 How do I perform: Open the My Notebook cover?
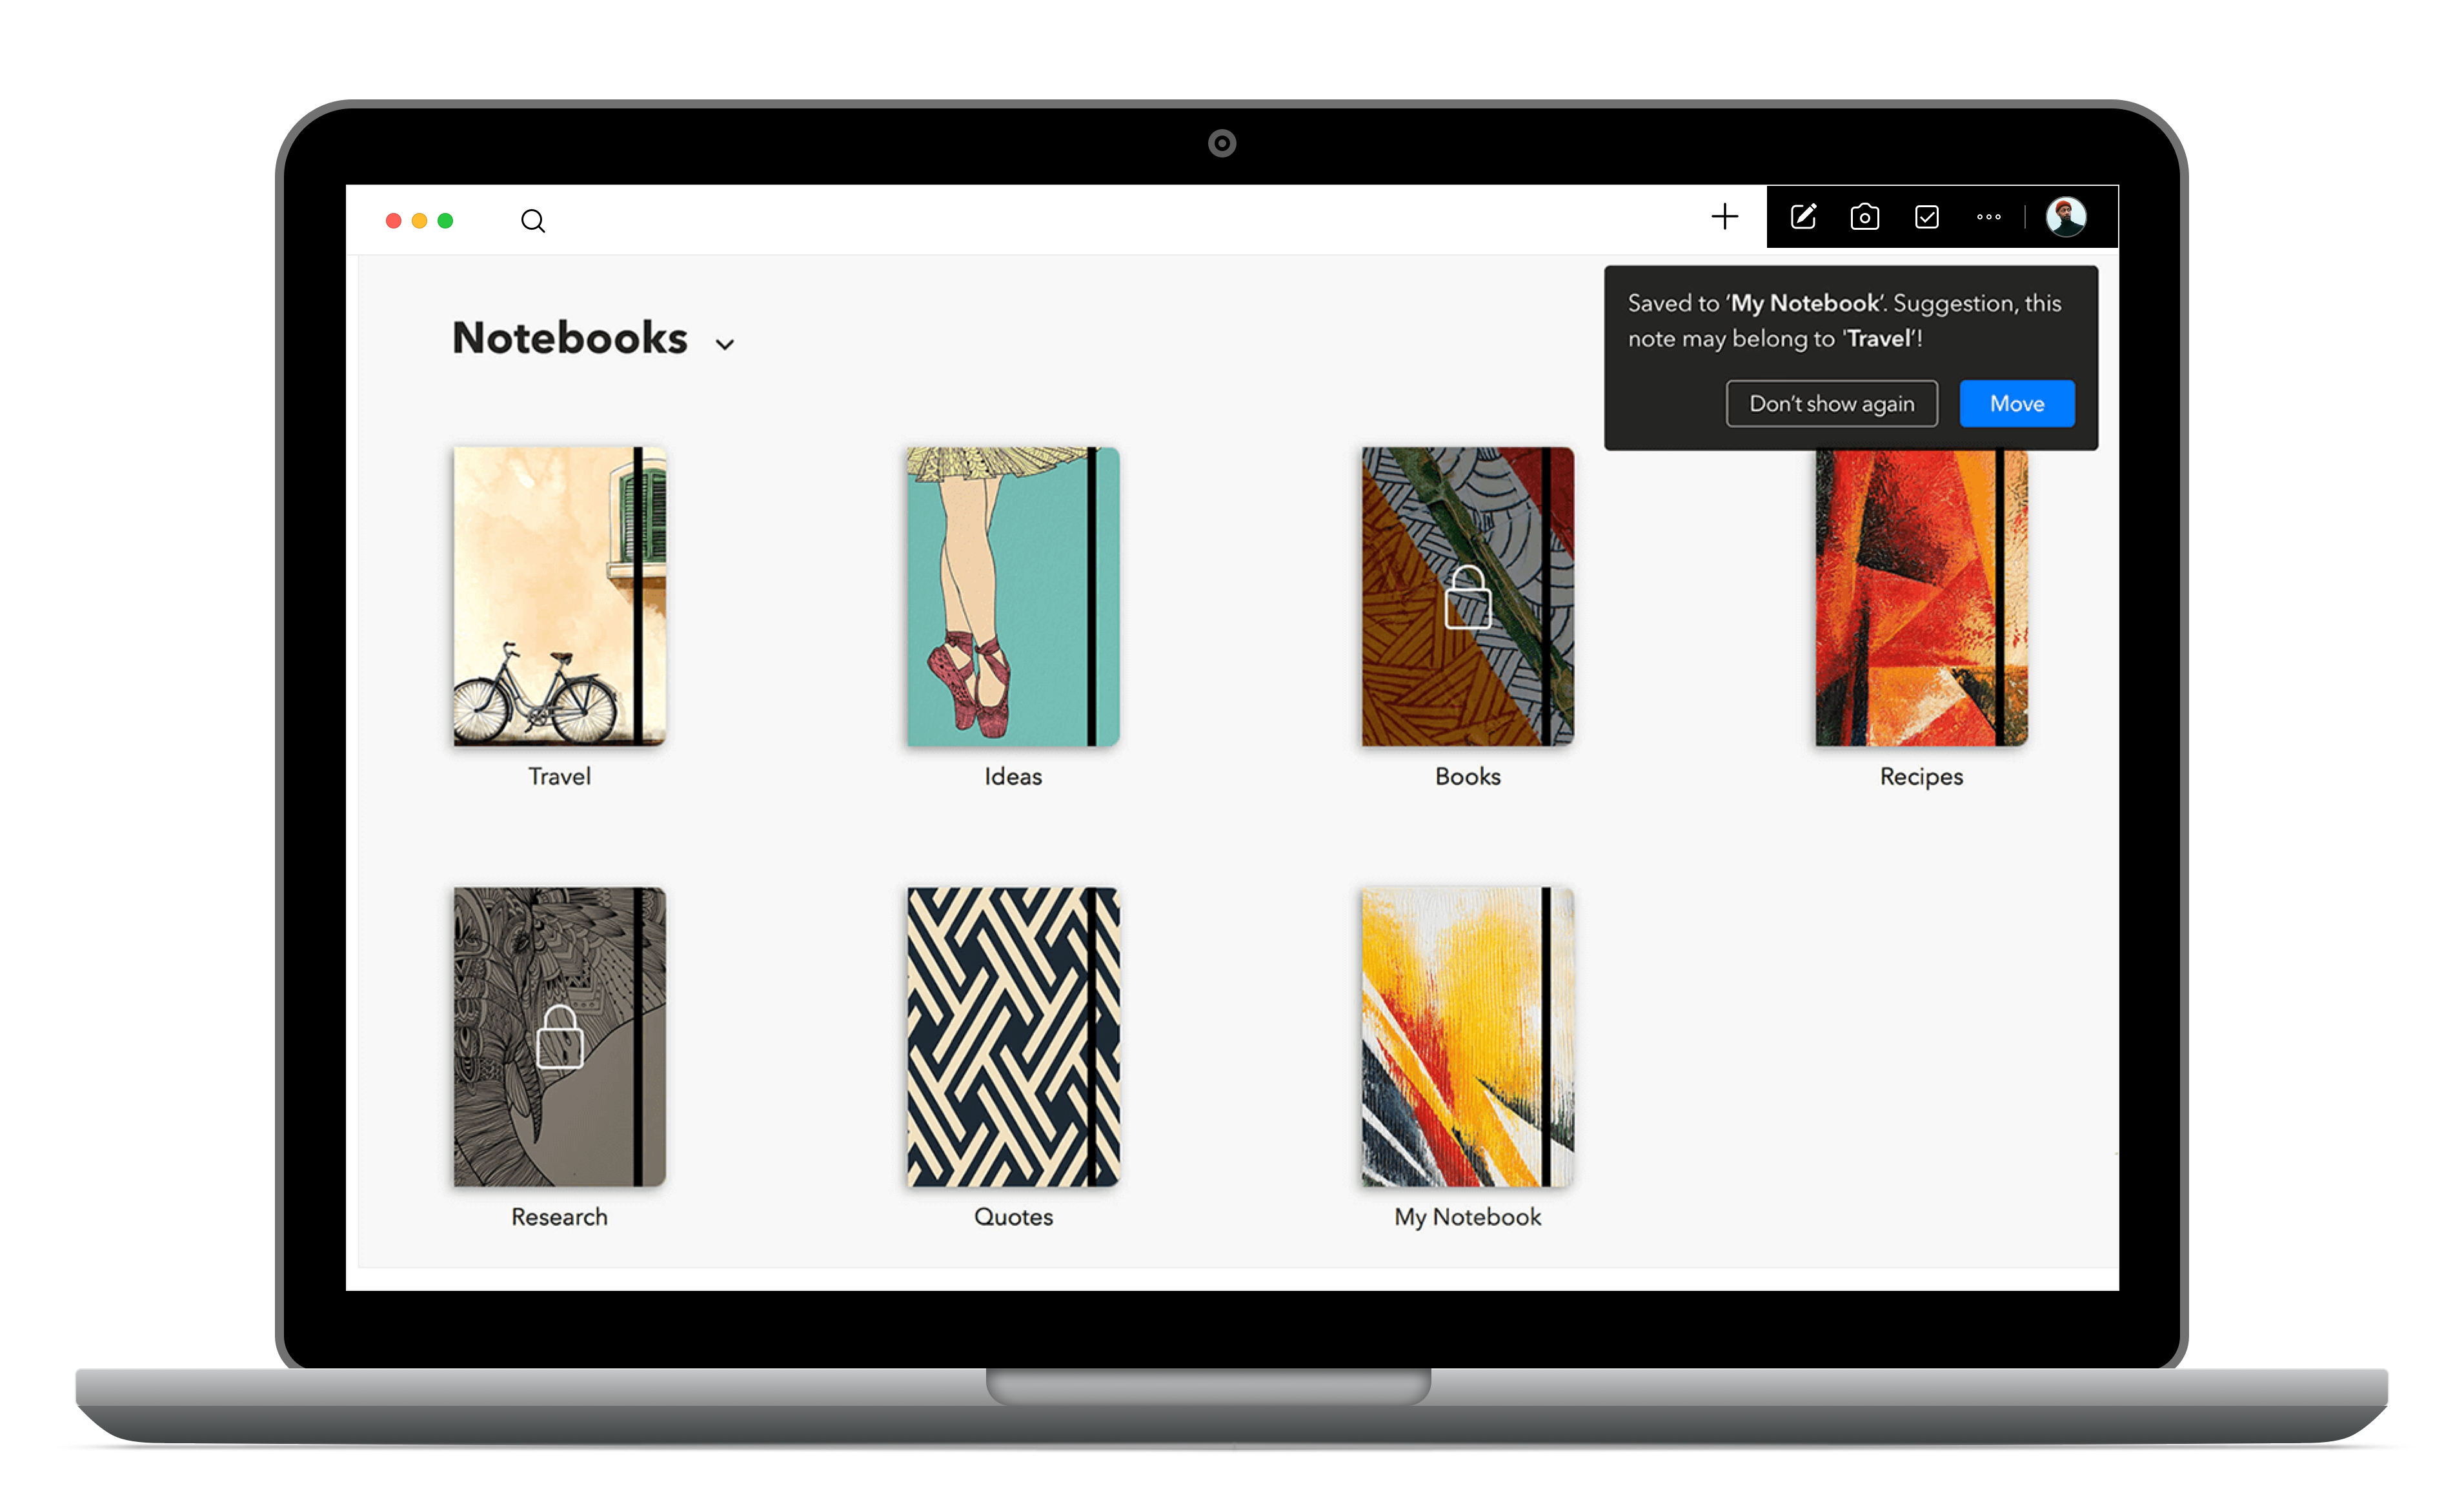pyautogui.click(x=1467, y=1037)
